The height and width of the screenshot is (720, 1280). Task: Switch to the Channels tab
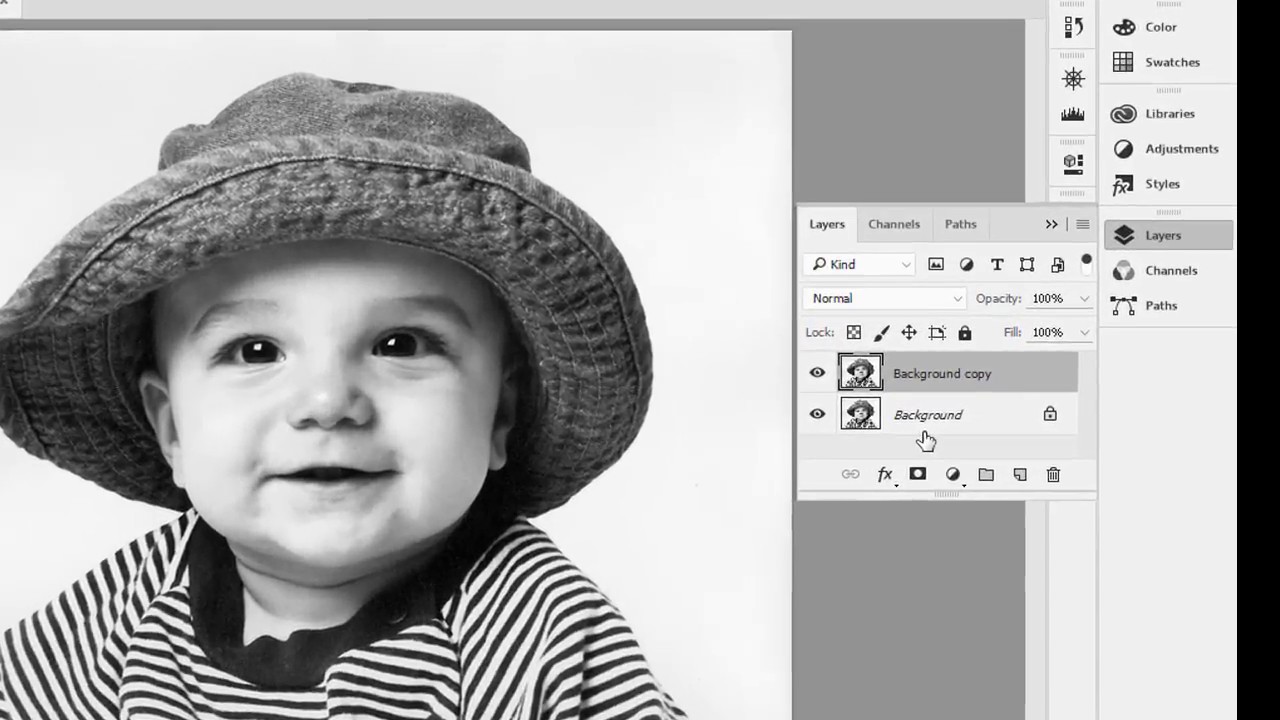pos(893,224)
